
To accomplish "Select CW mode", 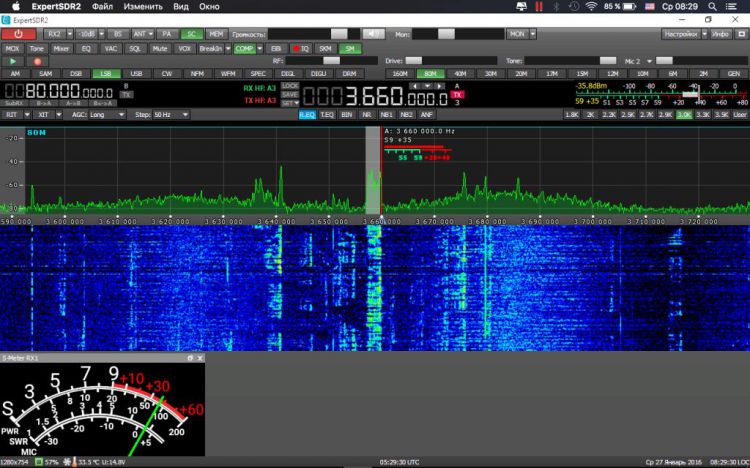I will click(x=166, y=74).
